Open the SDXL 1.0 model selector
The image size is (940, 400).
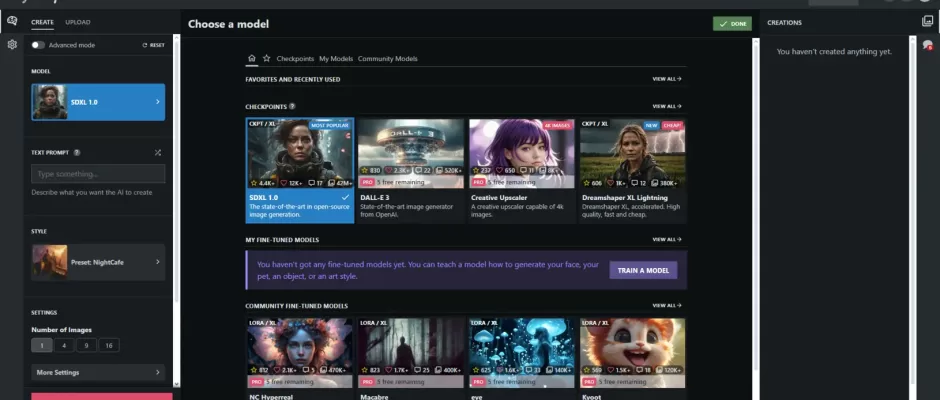point(98,102)
